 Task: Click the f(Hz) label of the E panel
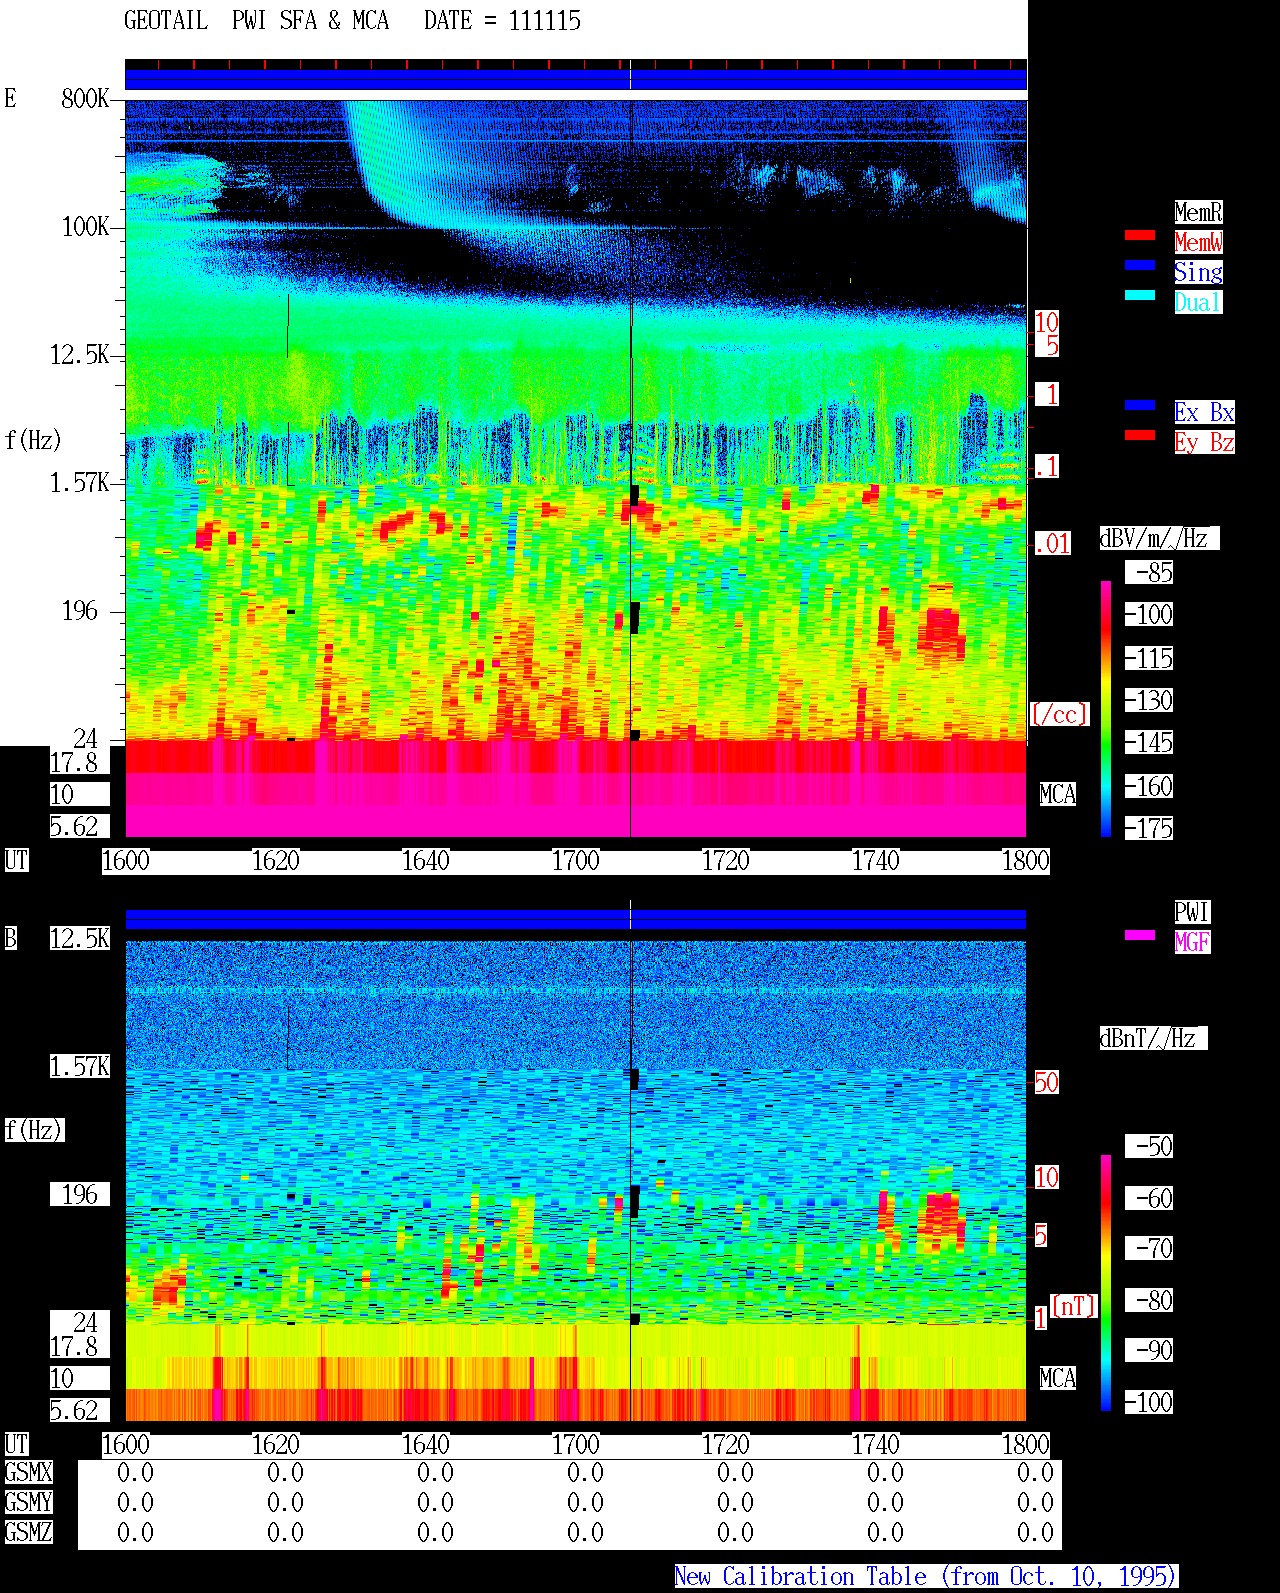34,439
